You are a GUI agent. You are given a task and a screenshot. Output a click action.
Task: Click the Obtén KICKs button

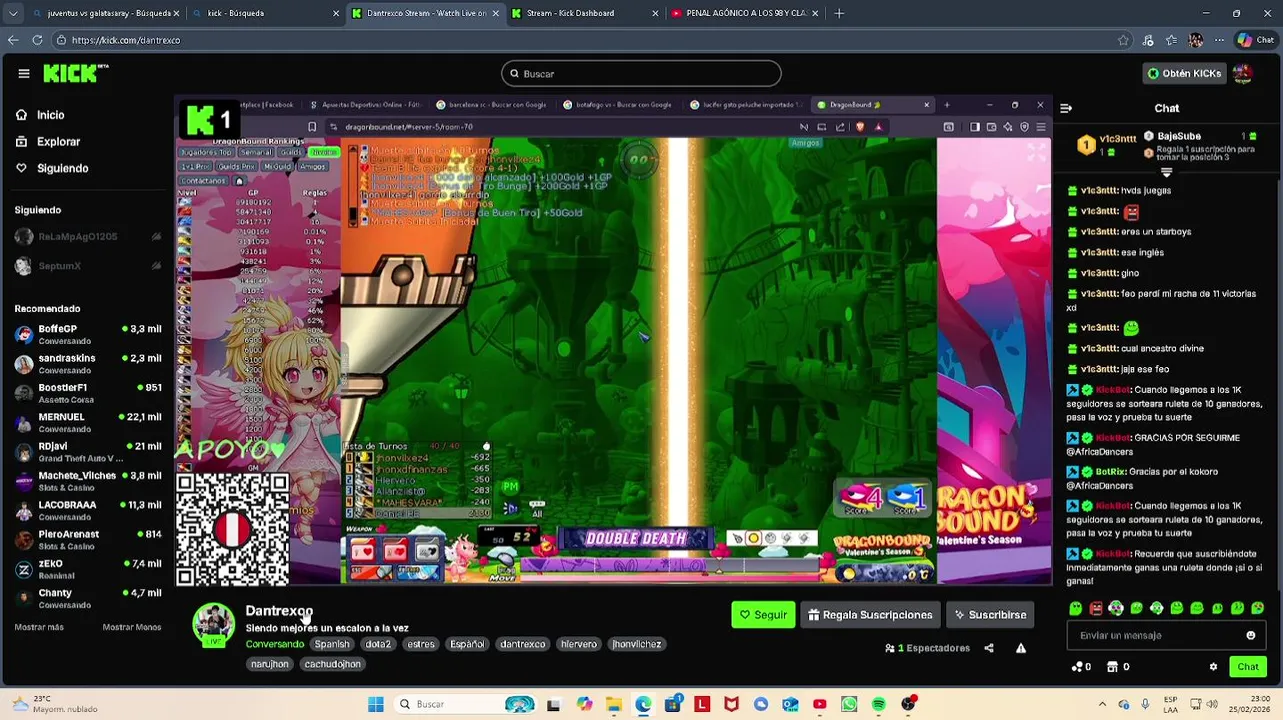[1184, 73]
